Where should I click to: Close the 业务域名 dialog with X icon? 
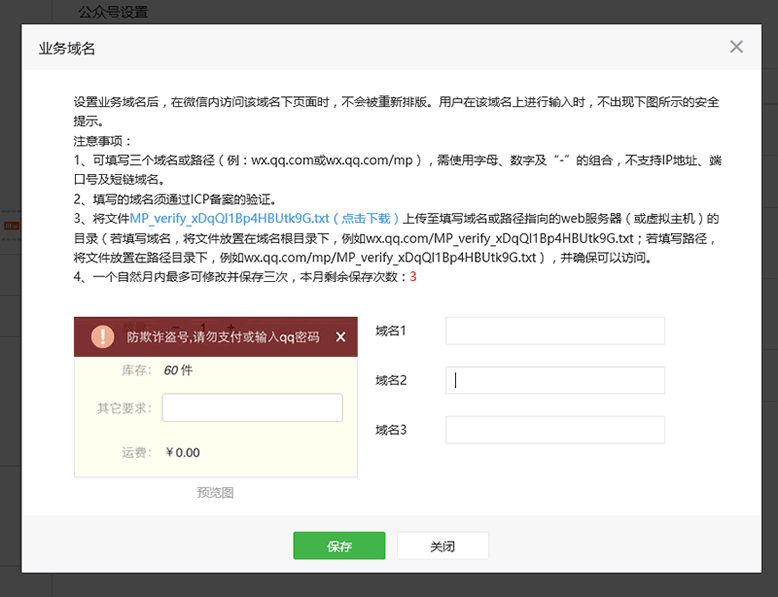736,47
